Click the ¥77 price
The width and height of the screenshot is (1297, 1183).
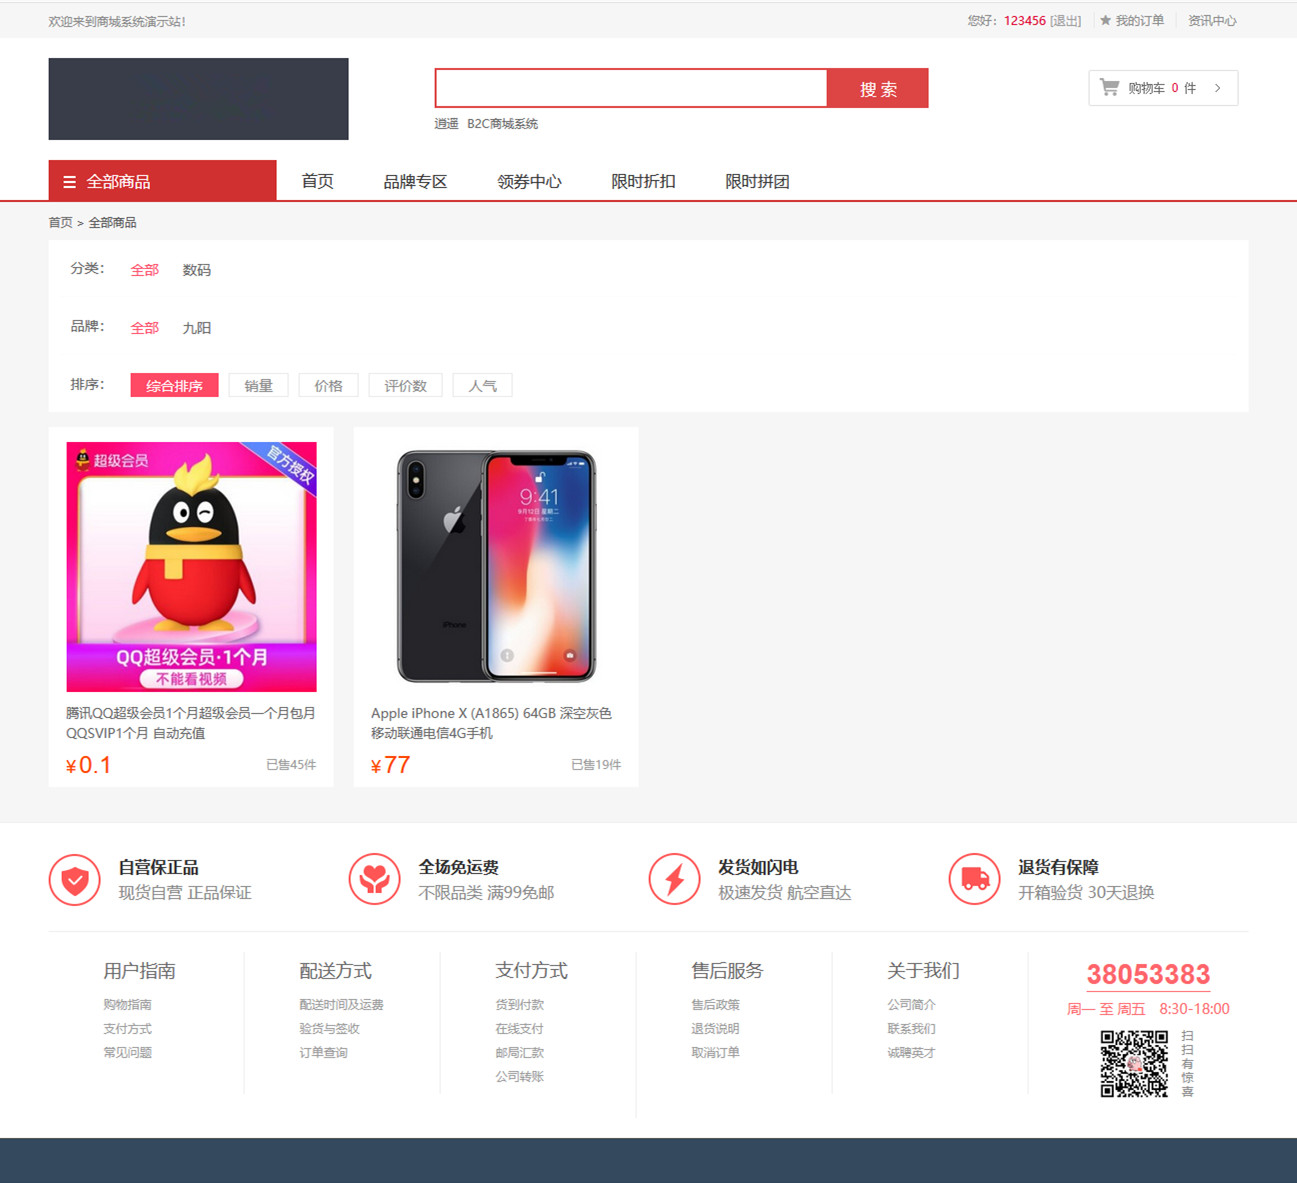(x=390, y=766)
